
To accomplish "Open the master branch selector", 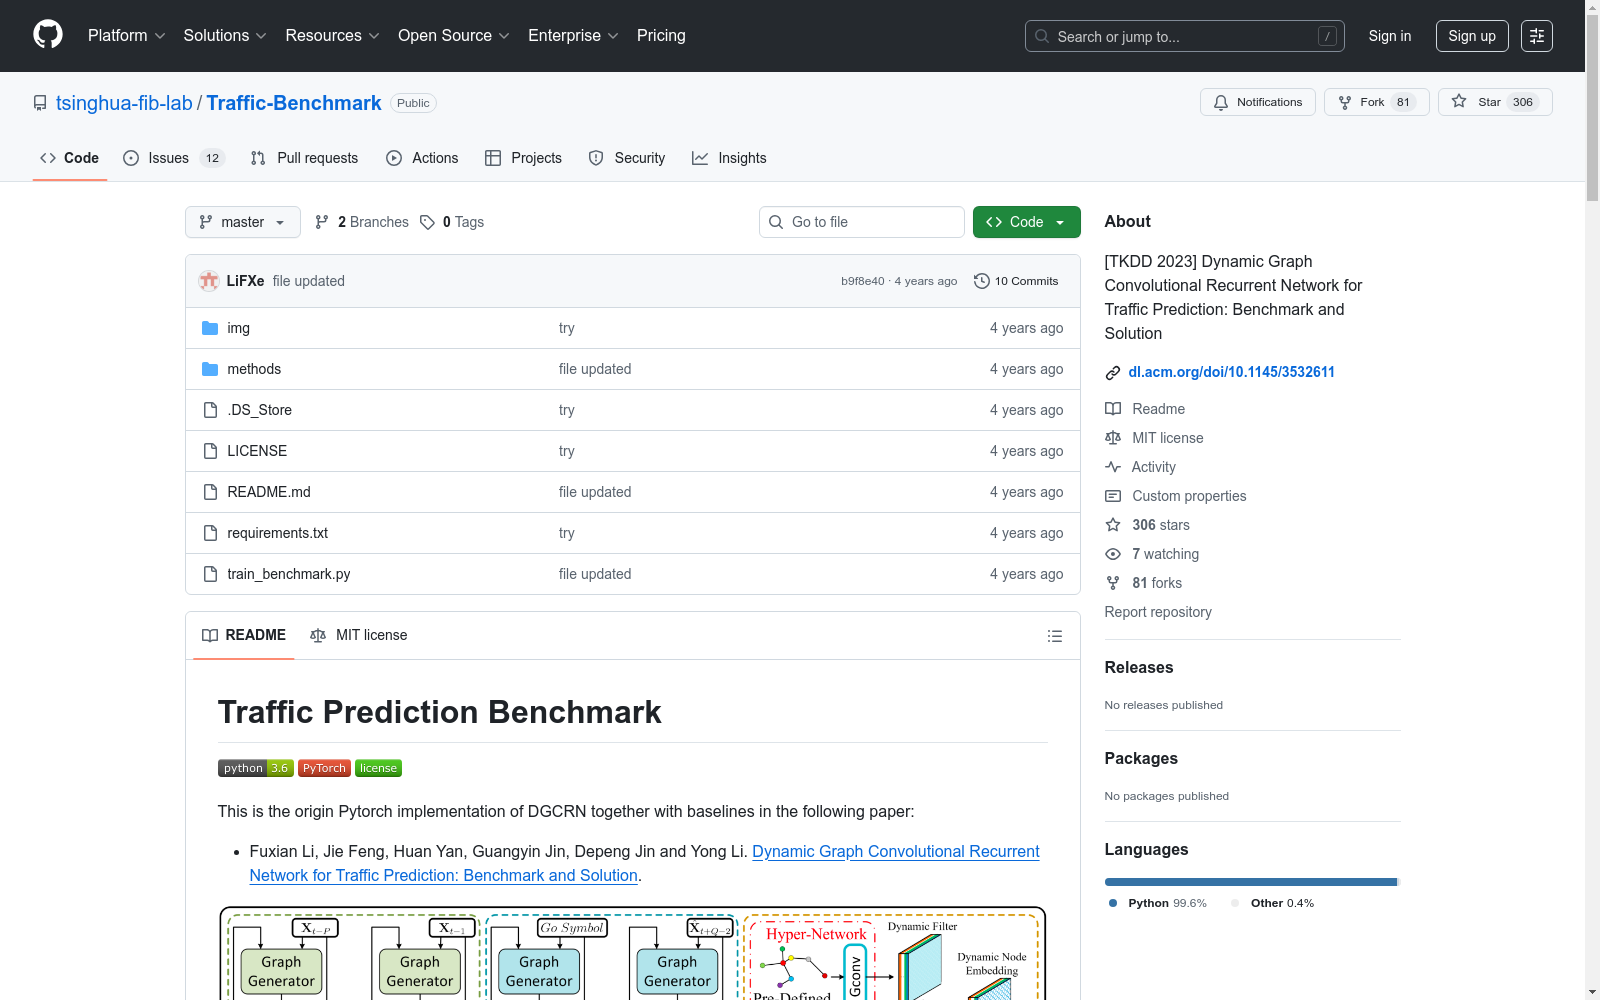I will 243,222.
